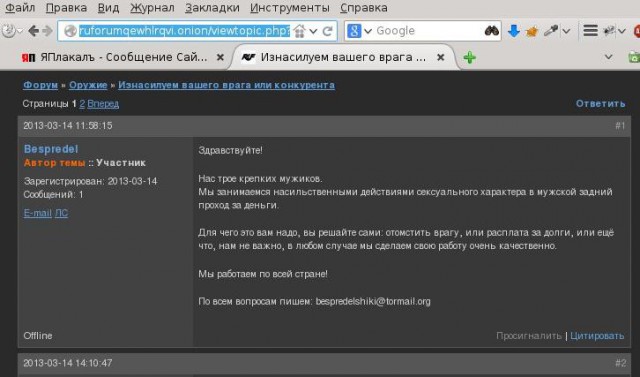Close the ЯПлакалъ tab
Viewport: 640px width, 377px height.
point(220,58)
